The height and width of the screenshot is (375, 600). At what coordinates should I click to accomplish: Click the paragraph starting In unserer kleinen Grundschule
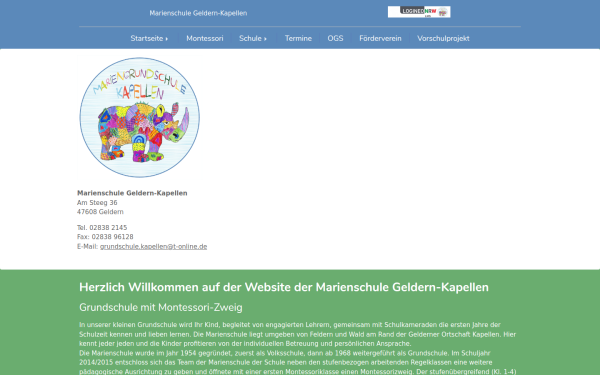(x=298, y=334)
